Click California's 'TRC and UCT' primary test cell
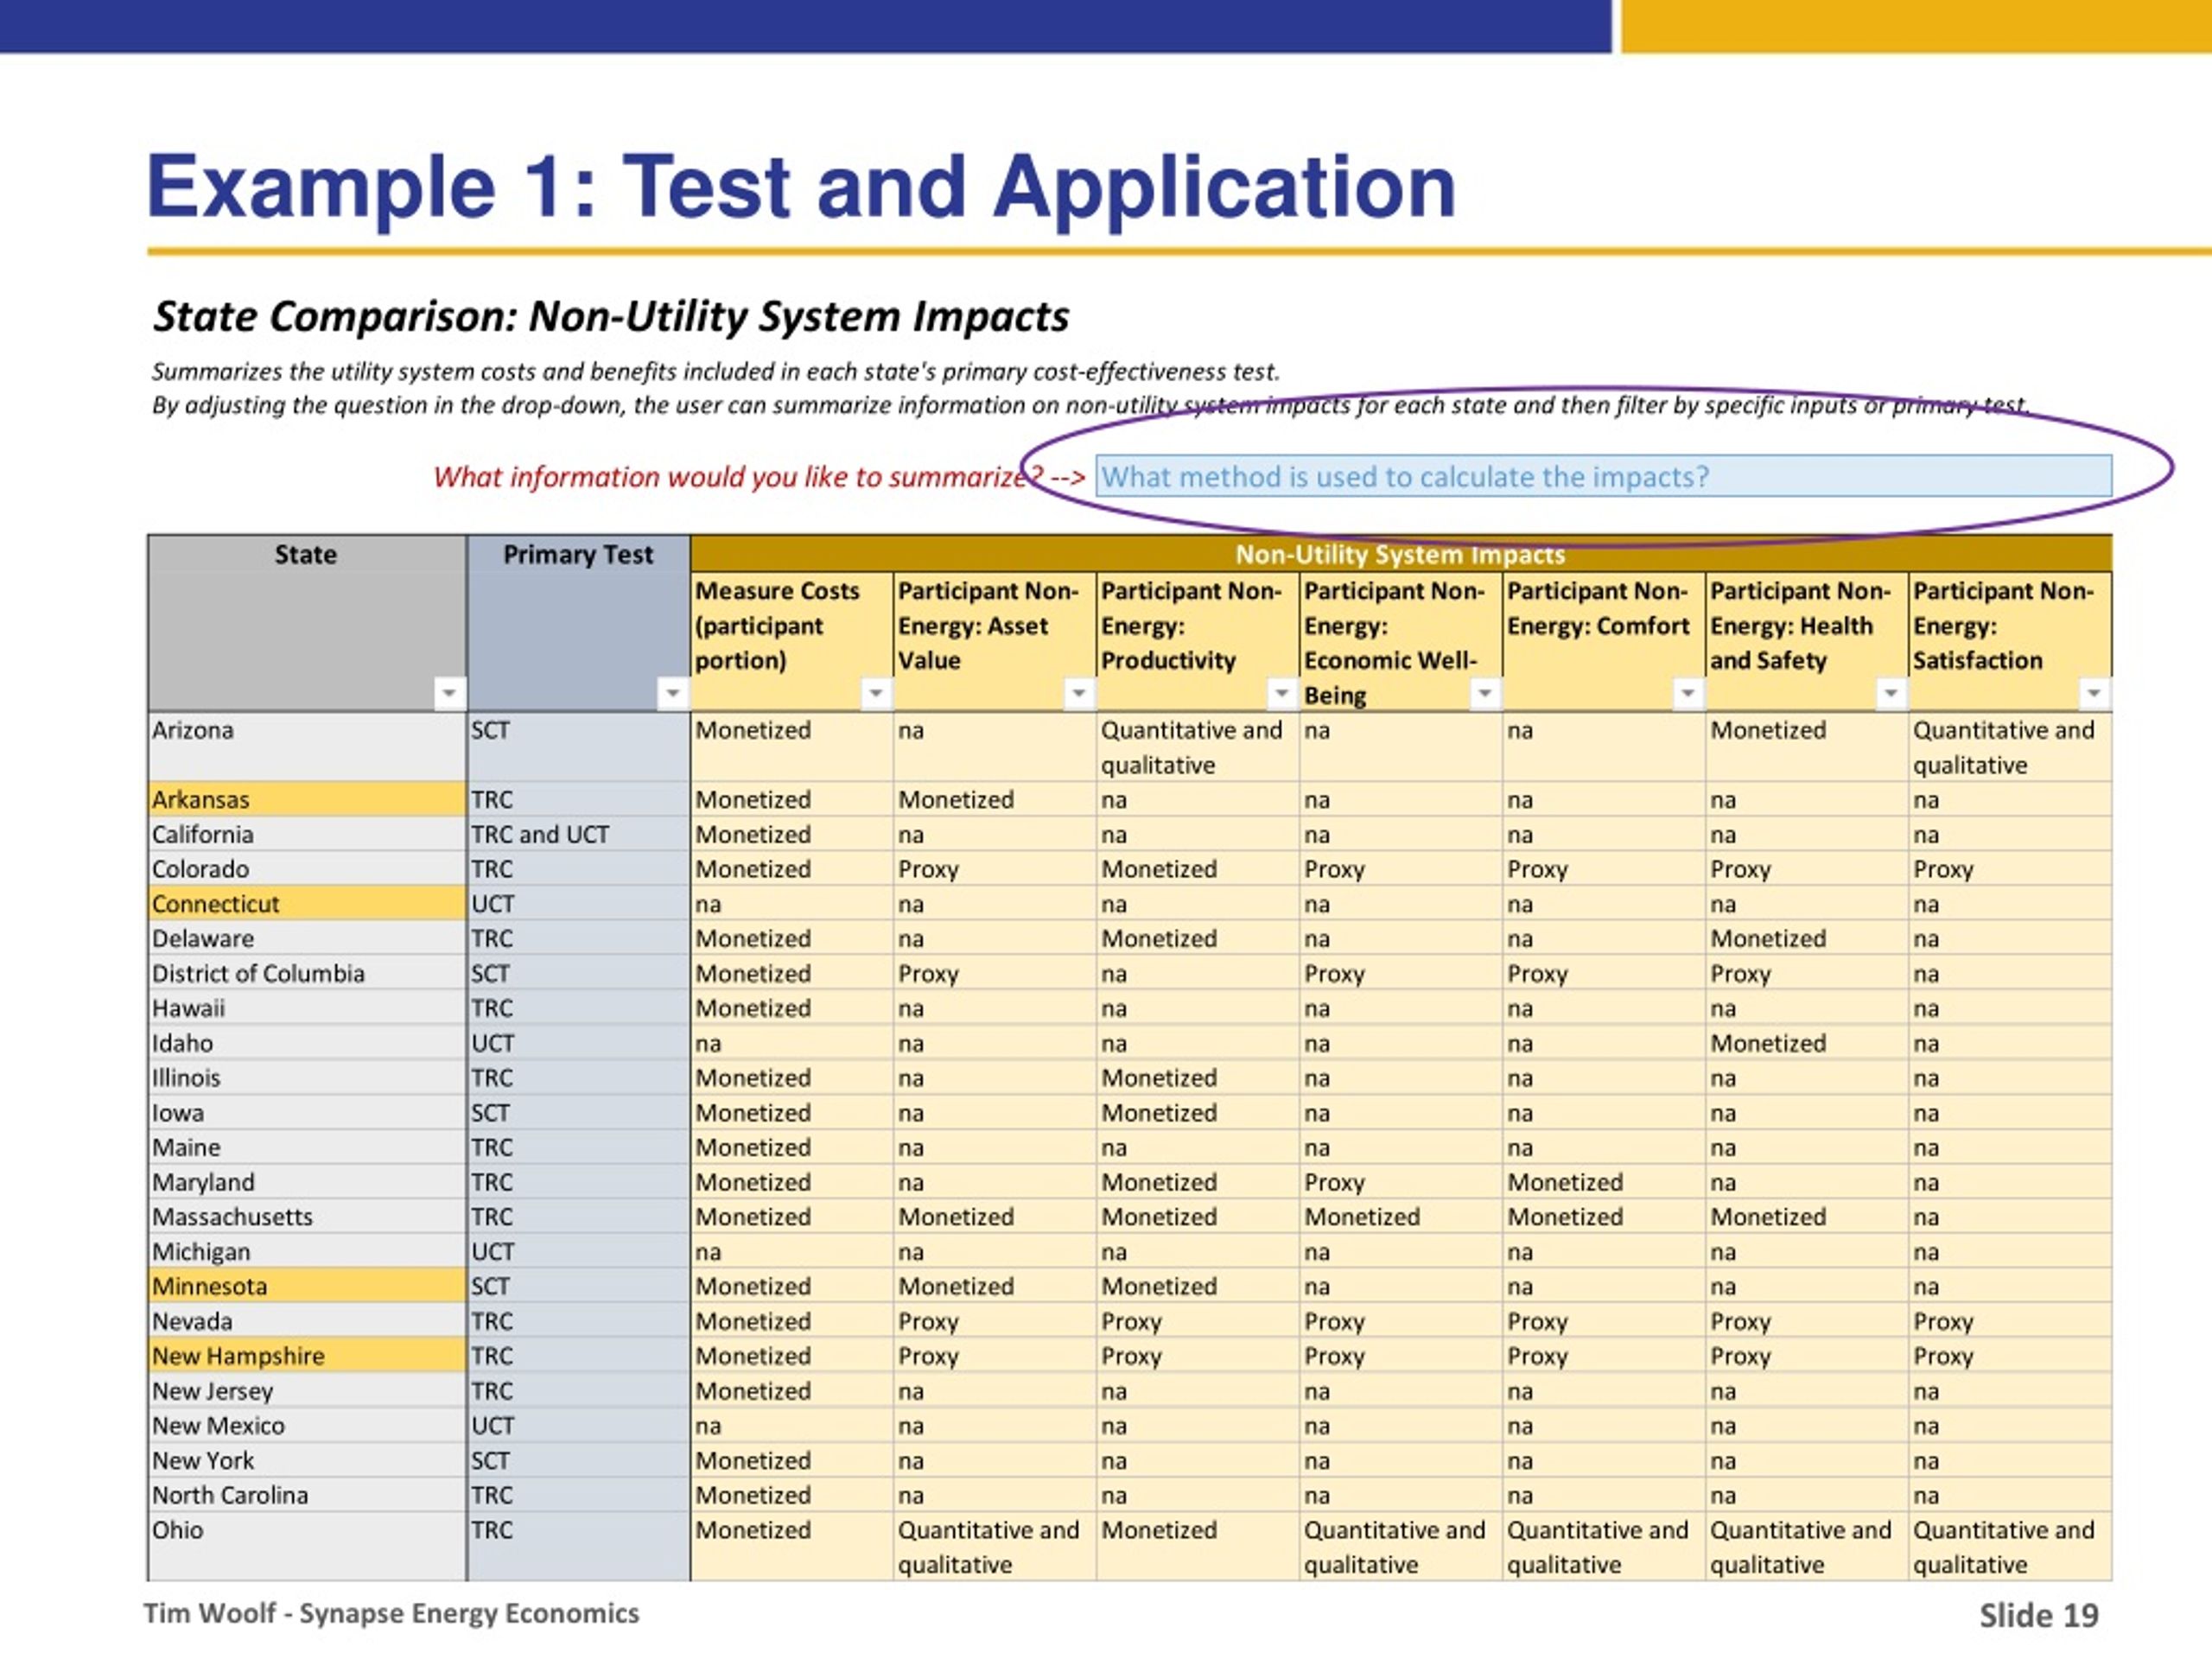Image resolution: width=2212 pixels, height=1659 pixels. 578,834
